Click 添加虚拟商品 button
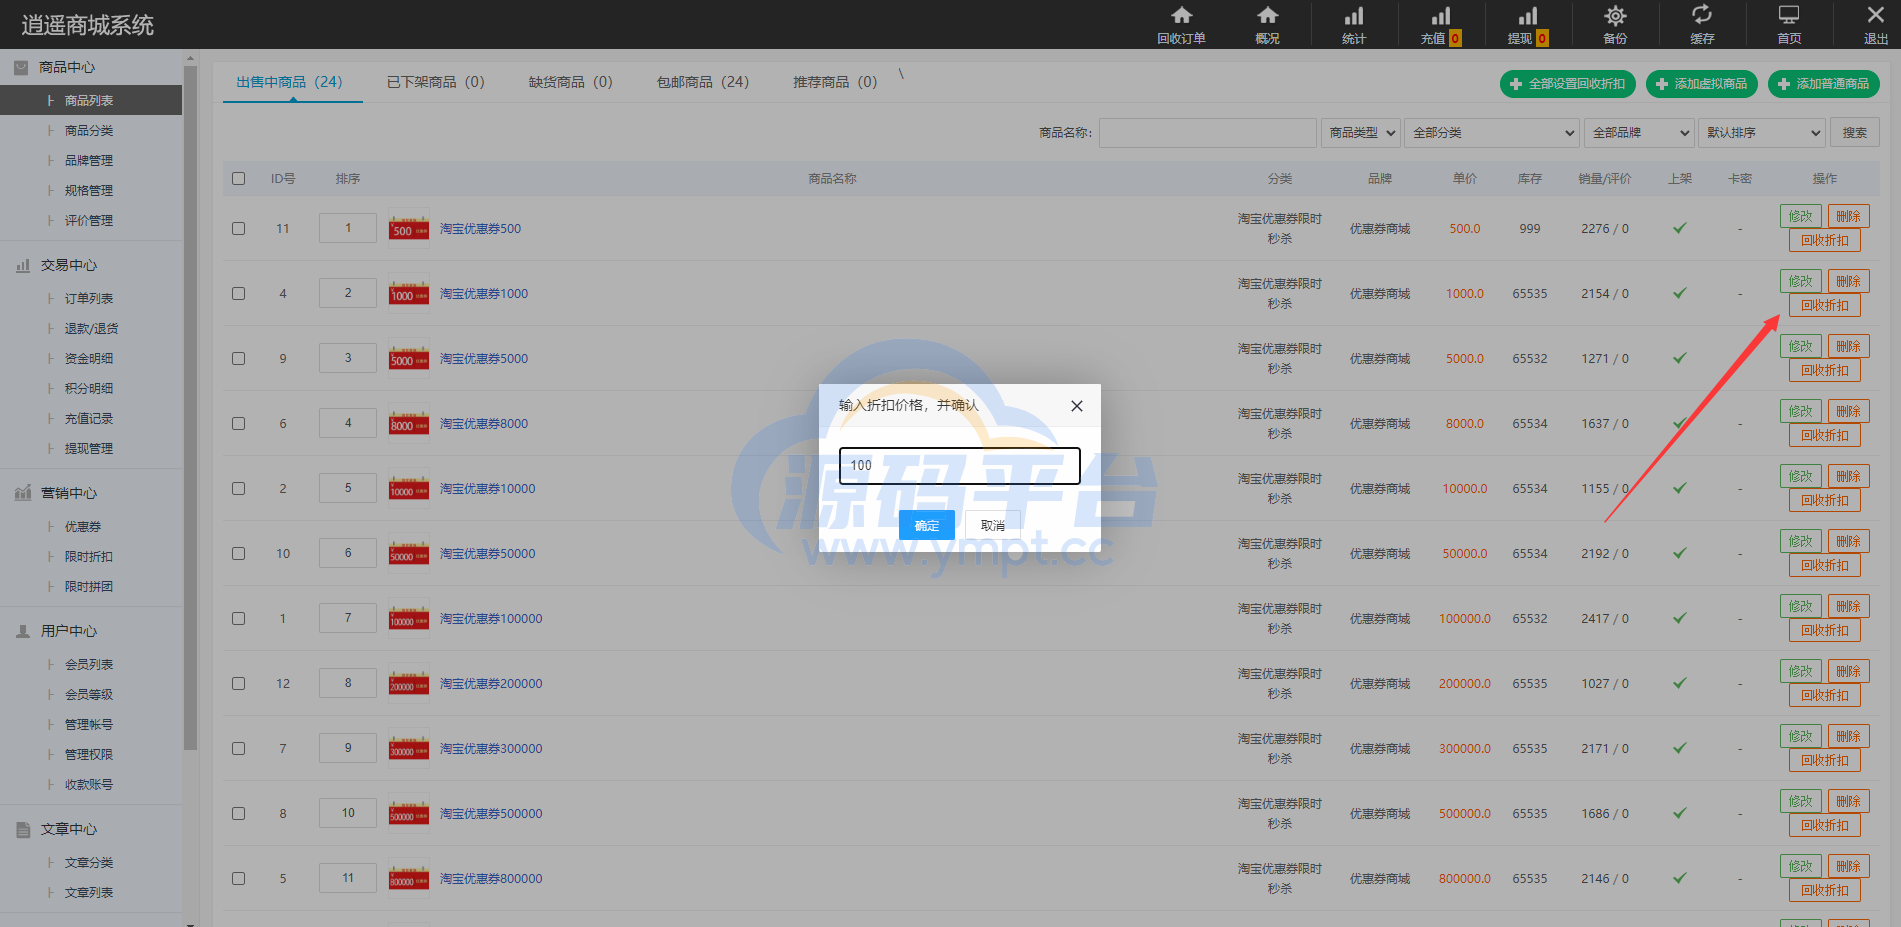The height and width of the screenshot is (927, 1901). [1701, 84]
